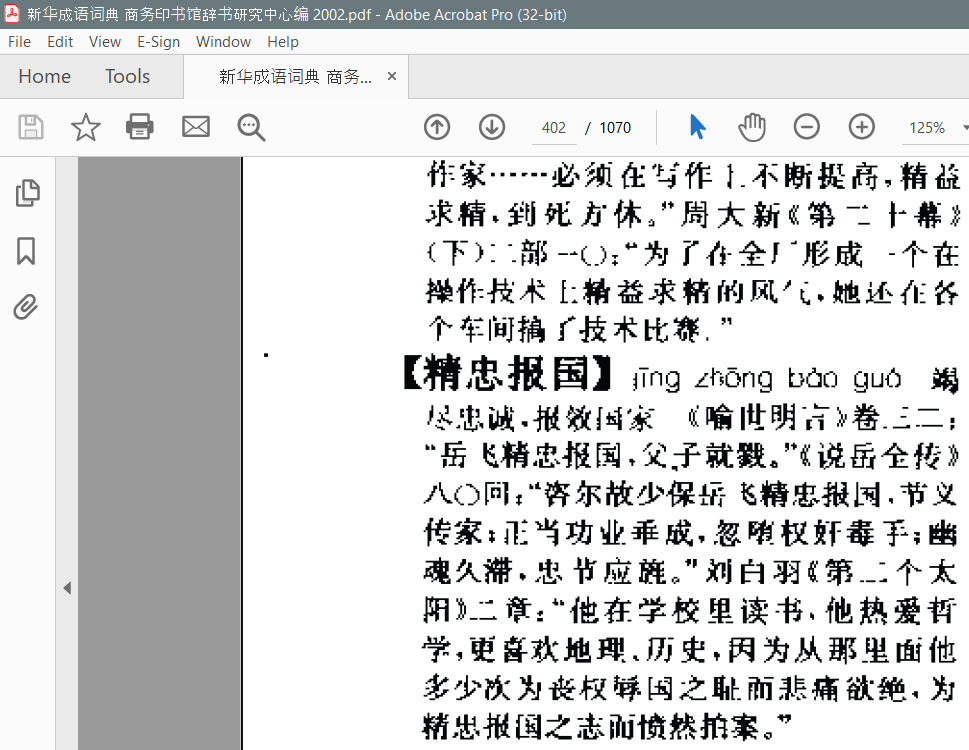Activate the selection arrow tool
The width and height of the screenshot is (969, 750).
(x=697, y=127)
